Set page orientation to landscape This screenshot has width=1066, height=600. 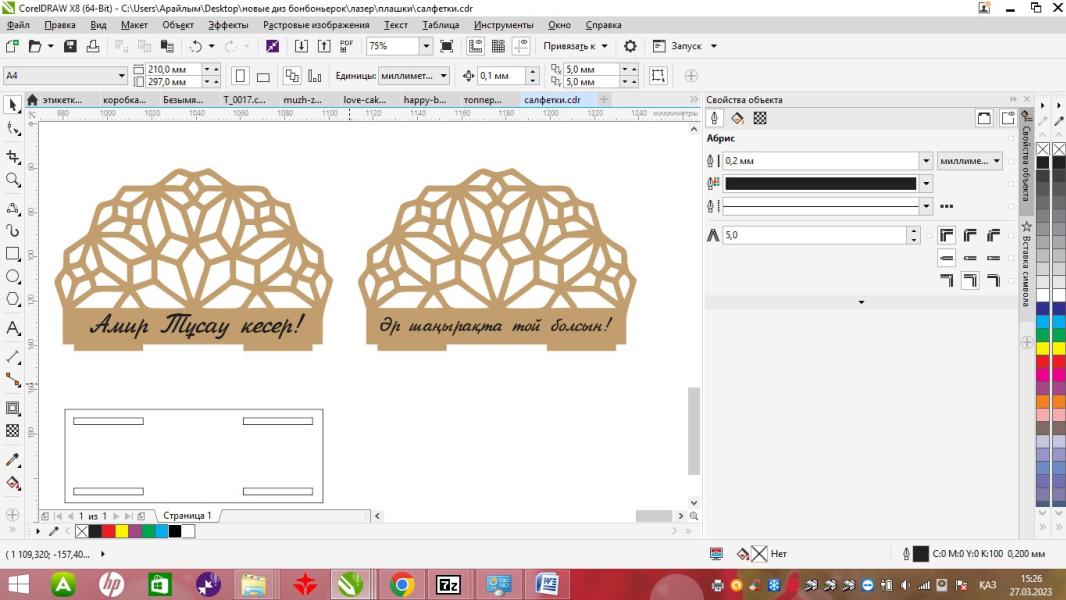click(x=263, y=76)
